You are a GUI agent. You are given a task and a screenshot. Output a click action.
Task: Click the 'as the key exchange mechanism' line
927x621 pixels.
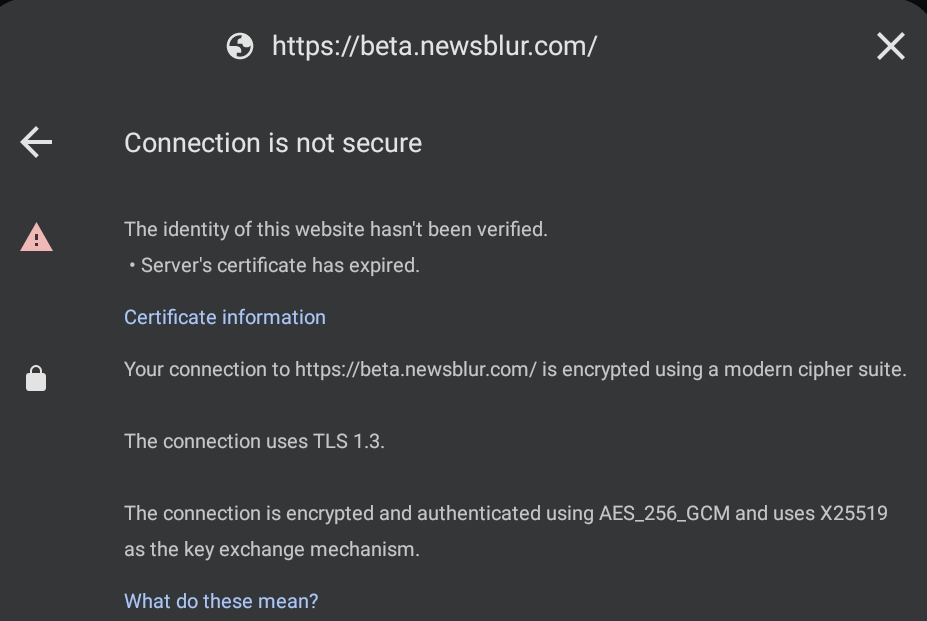pyautogui.click(x=272, y=549)
